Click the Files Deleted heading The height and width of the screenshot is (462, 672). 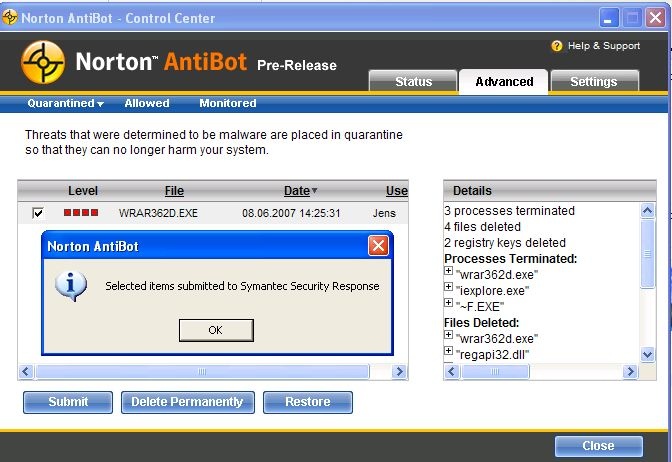pos(481,322)
